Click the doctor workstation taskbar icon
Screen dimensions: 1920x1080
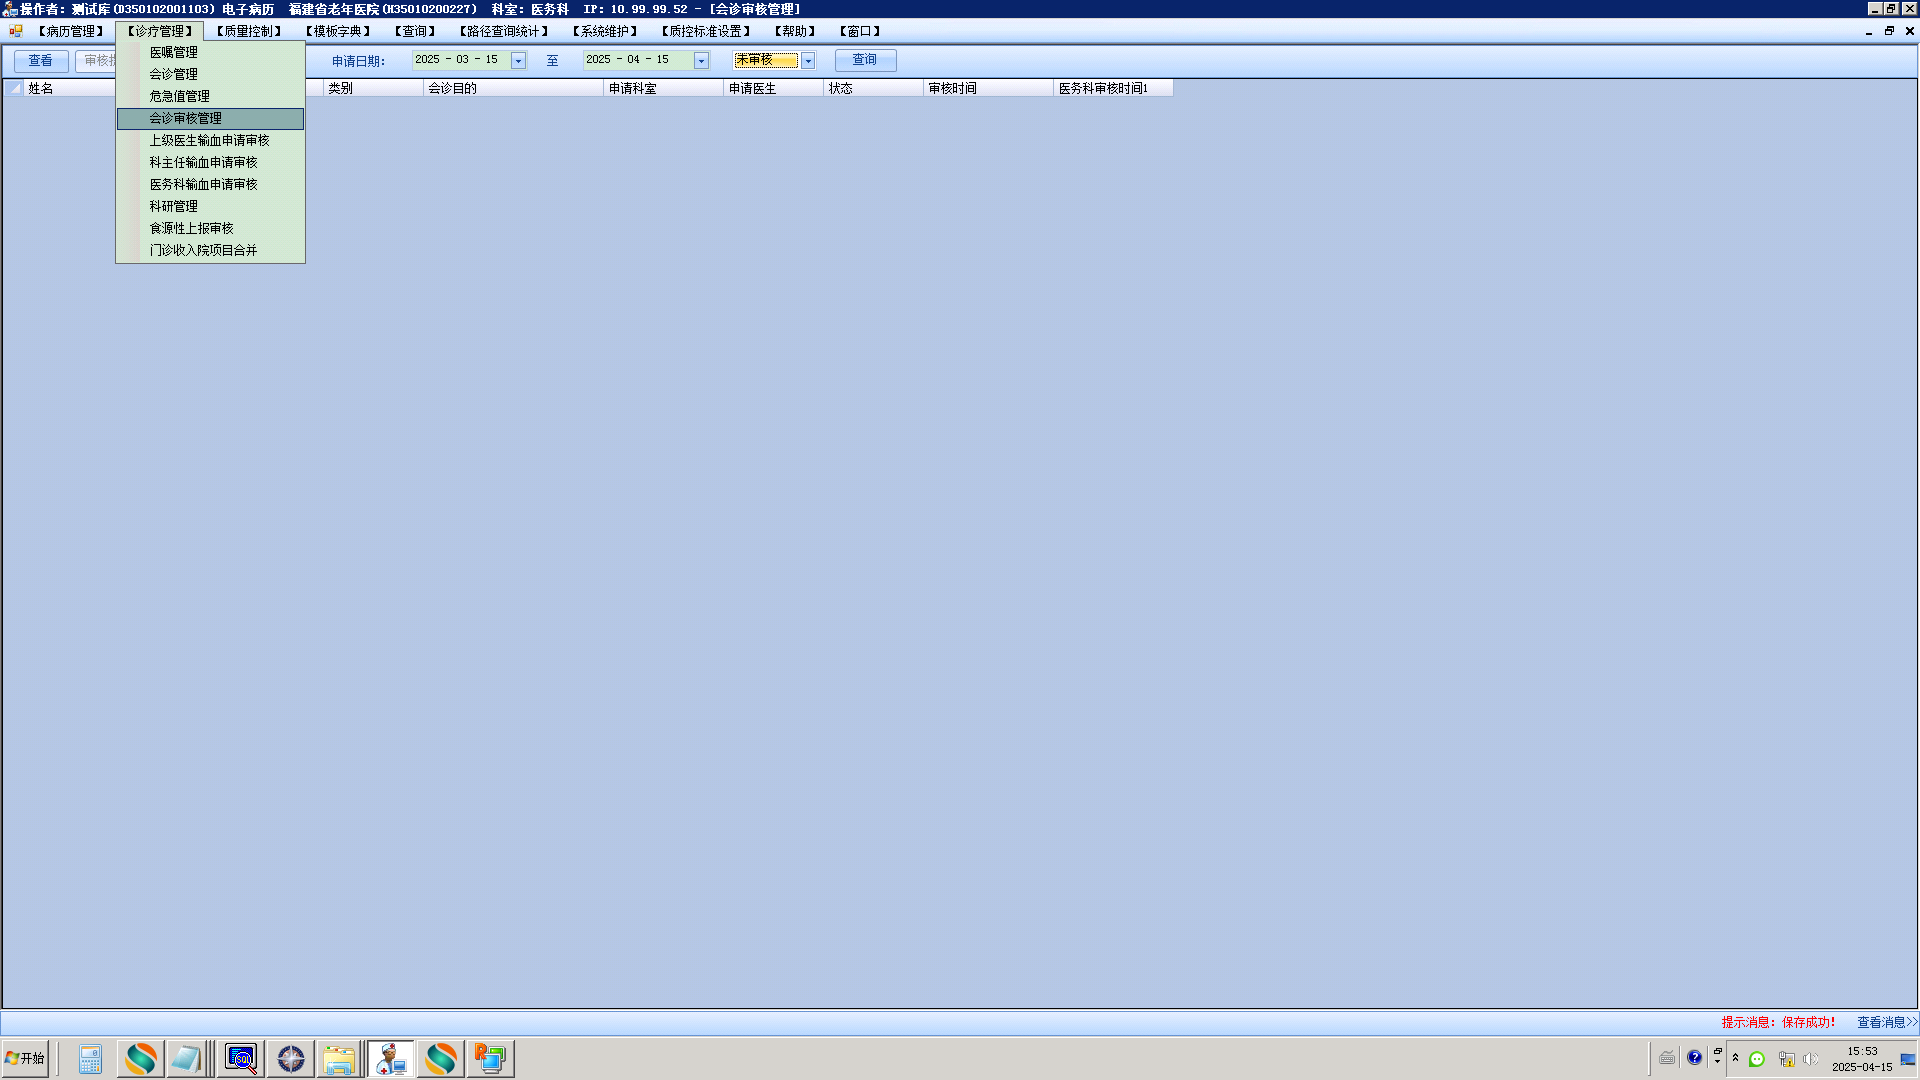(390, 1059)
